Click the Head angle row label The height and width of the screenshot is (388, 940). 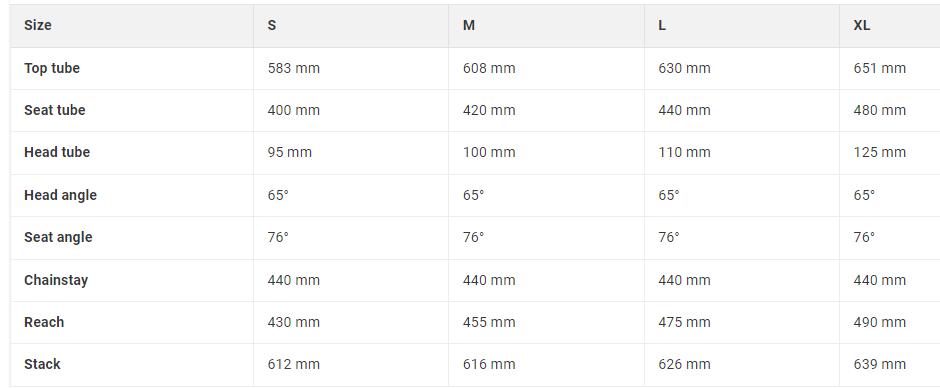[60, 195]
